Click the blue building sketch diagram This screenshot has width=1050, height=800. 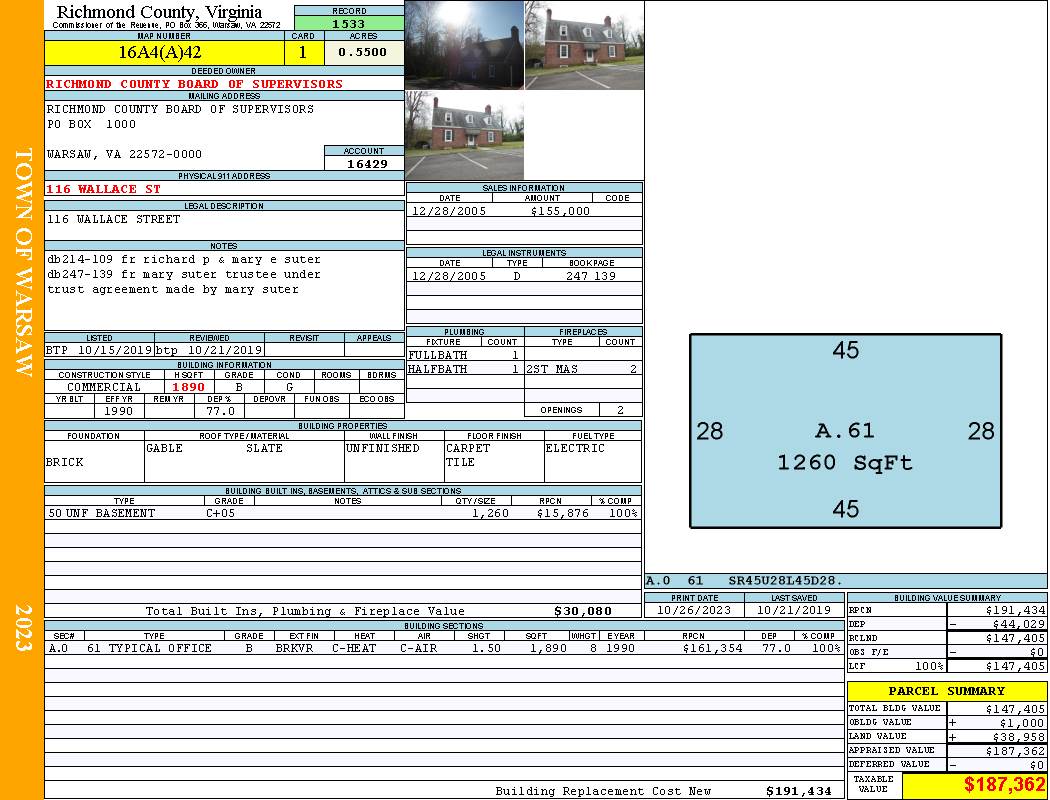tap(845, 431)
